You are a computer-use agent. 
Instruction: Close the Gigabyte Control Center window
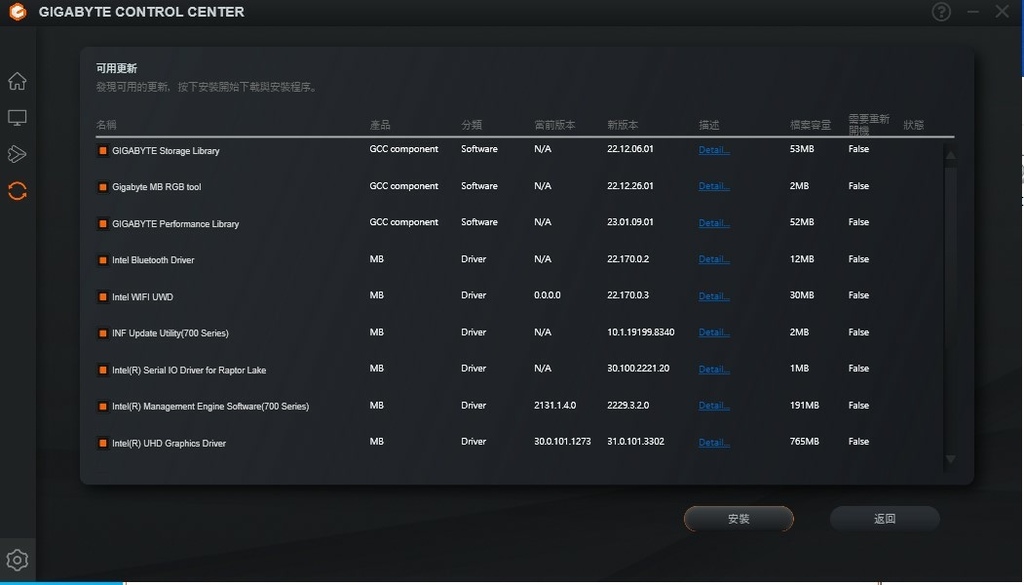click(x=1002, y=12)
